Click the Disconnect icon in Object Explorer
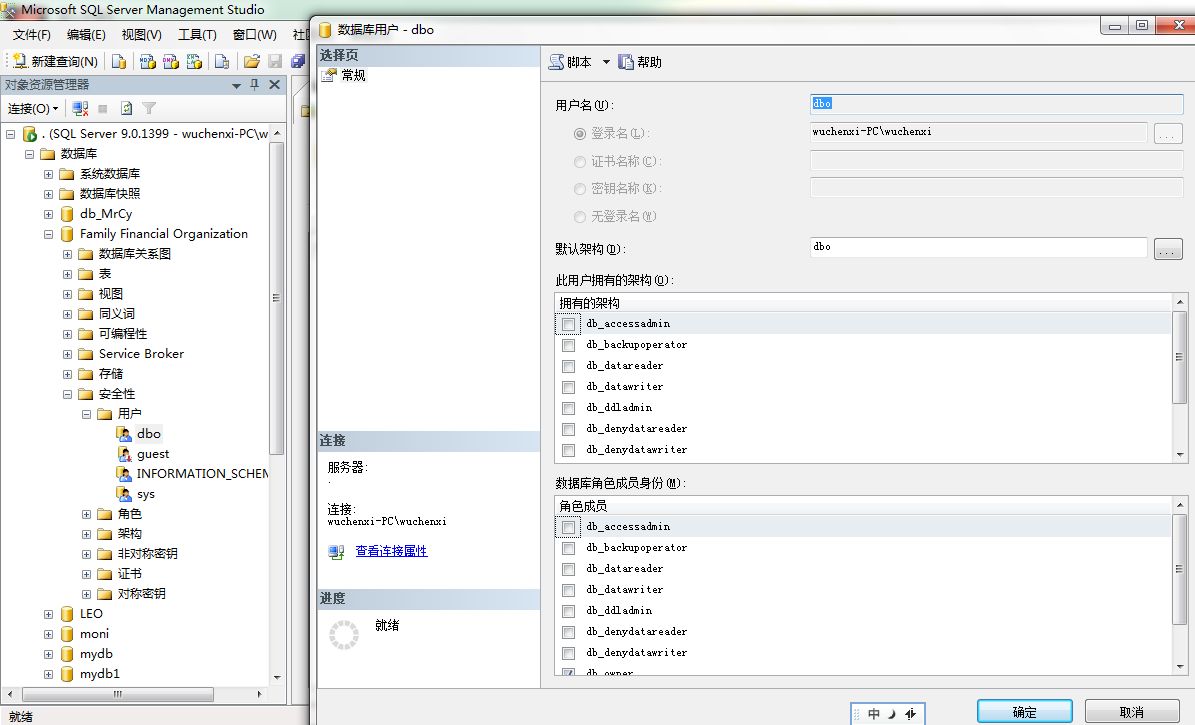This screenshot has height=725, width=1195. (80, 108)
